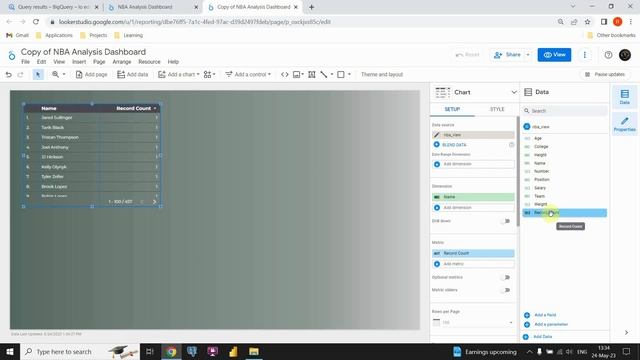Switch to the SETUP tab
Screen dimensions: 640x360
pyautogui.click(x=452, y=109)
